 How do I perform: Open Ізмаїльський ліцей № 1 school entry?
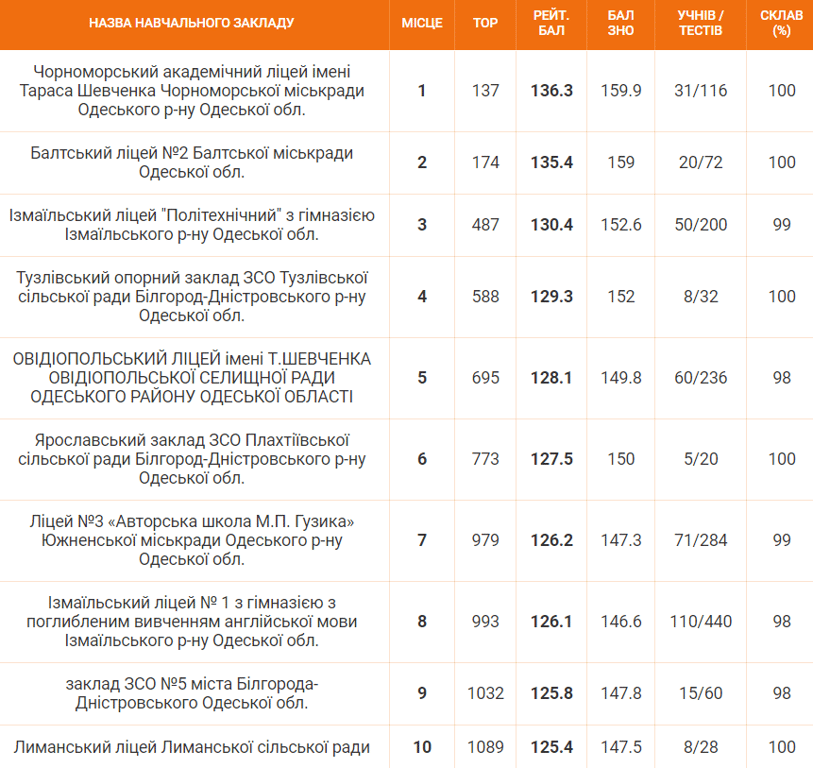tap(191, 621)
